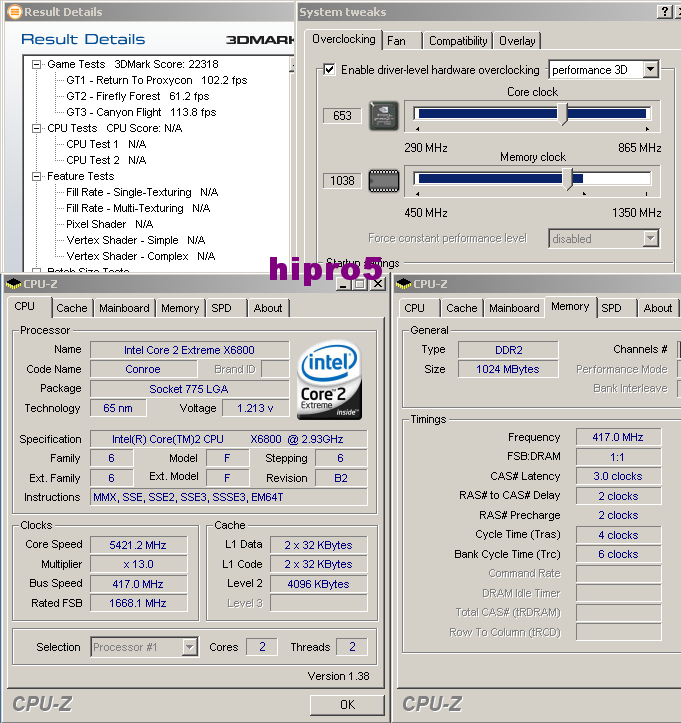
Task: Select GT1 - Return To Proxycon result row
Action: (157, 80)
